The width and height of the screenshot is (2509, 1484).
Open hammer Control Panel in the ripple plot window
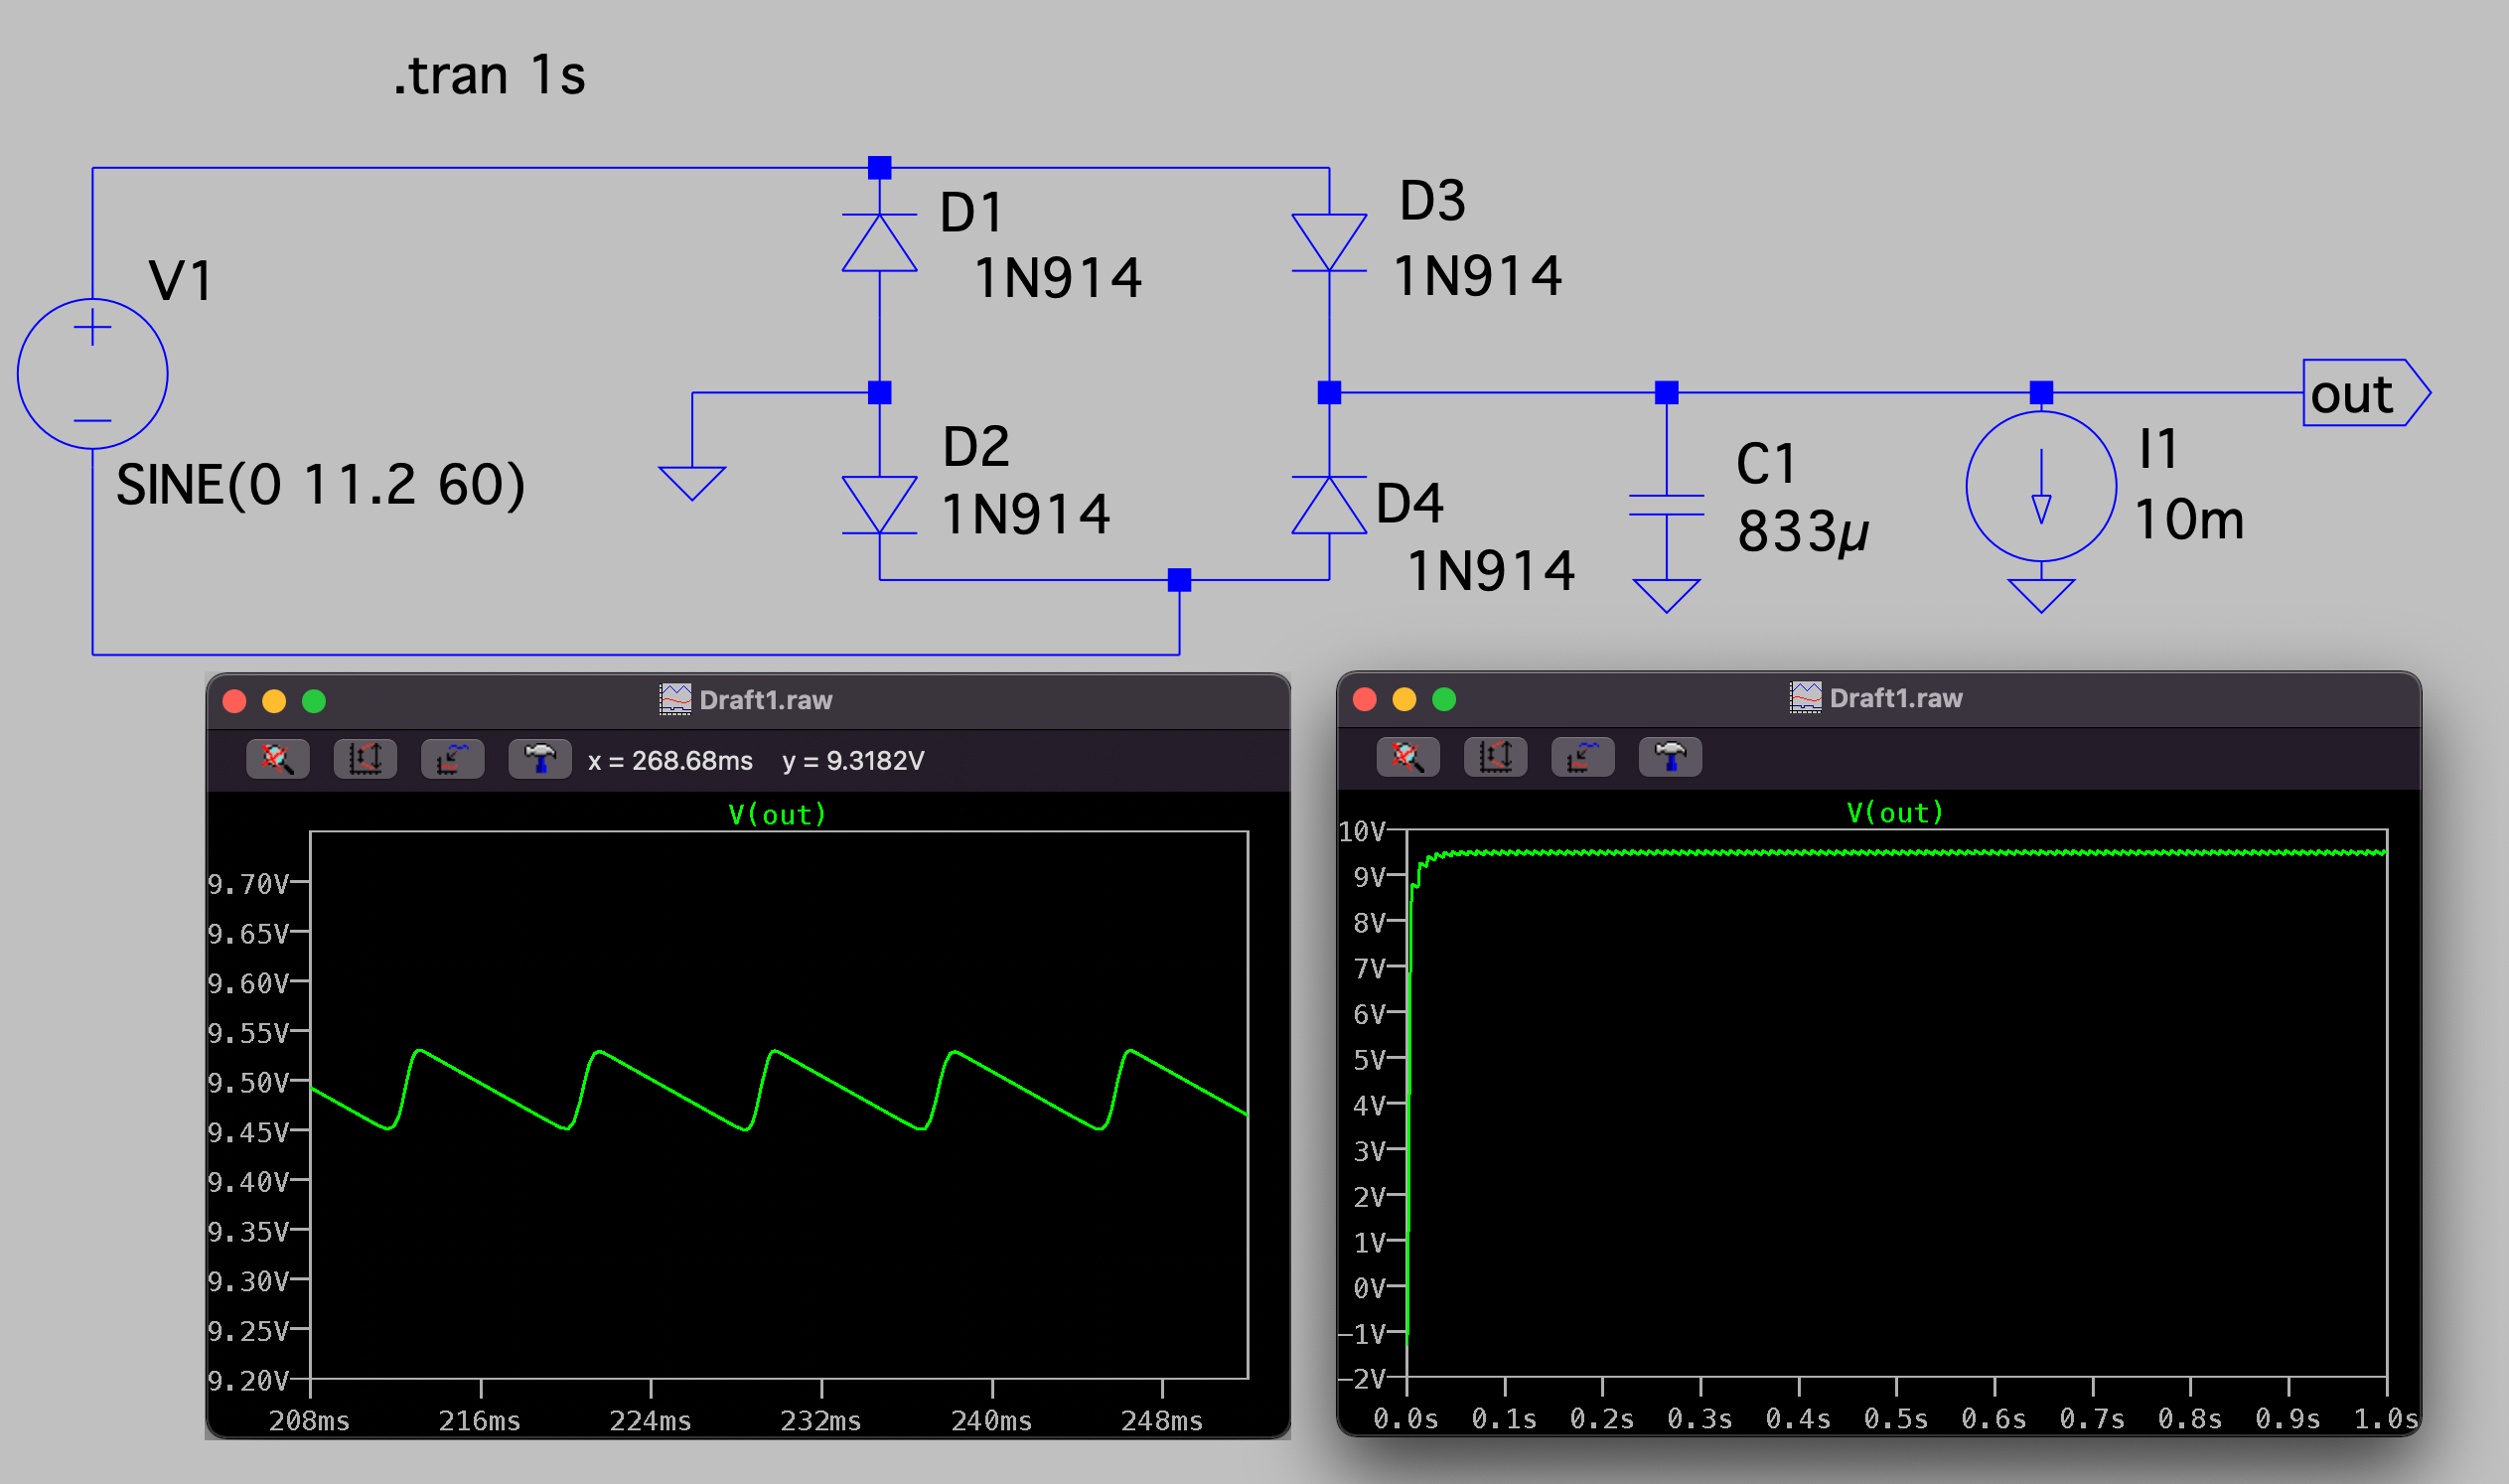point(540,759)
